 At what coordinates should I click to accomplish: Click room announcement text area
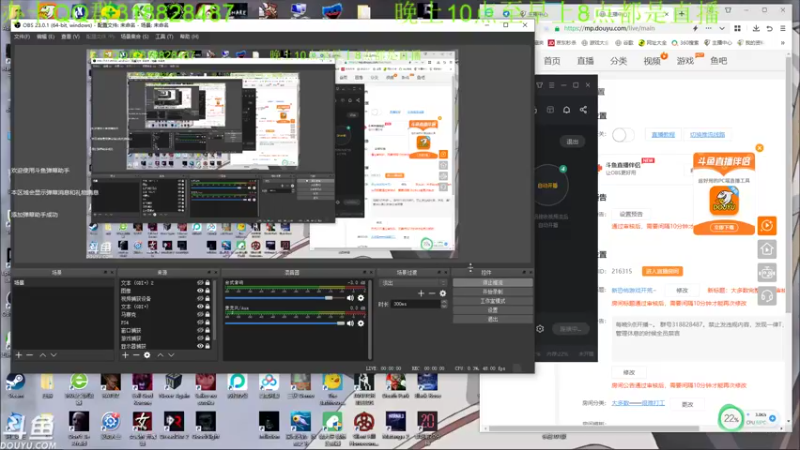[x=699, y=339]
